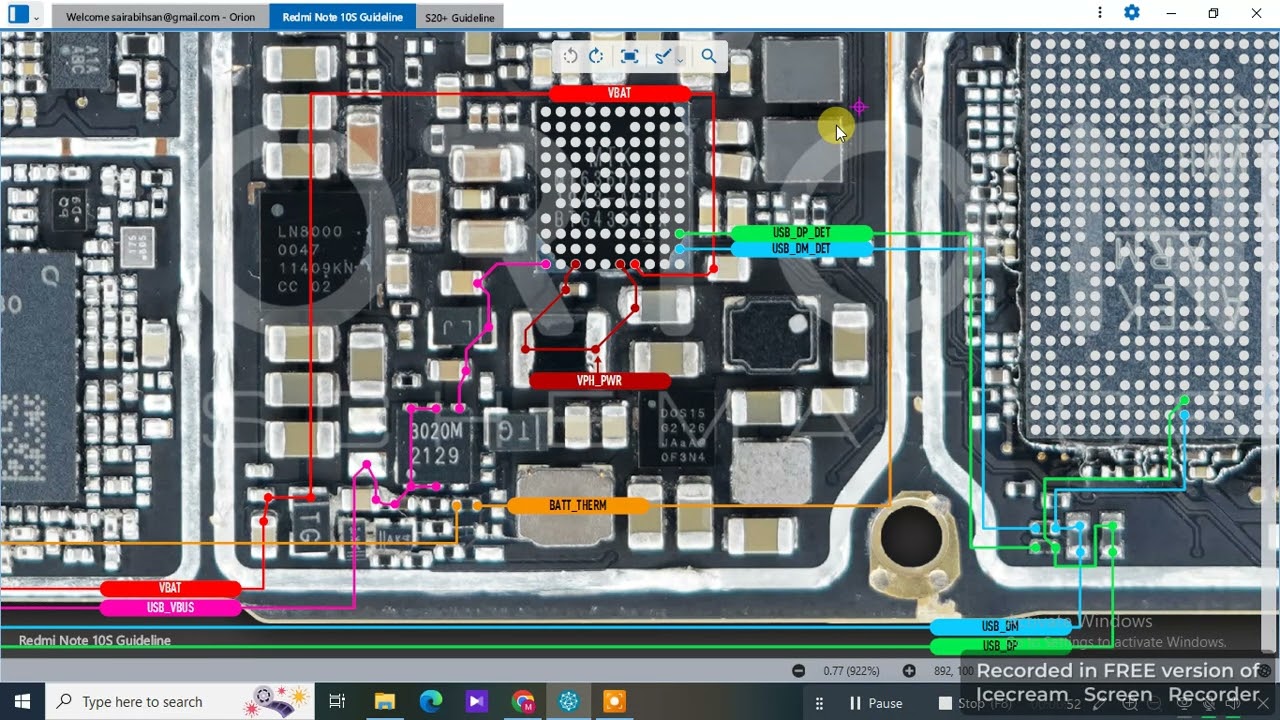Grab the recorder panel drag handle
The width and height of the screenshot is (1280, 720).
821,703
